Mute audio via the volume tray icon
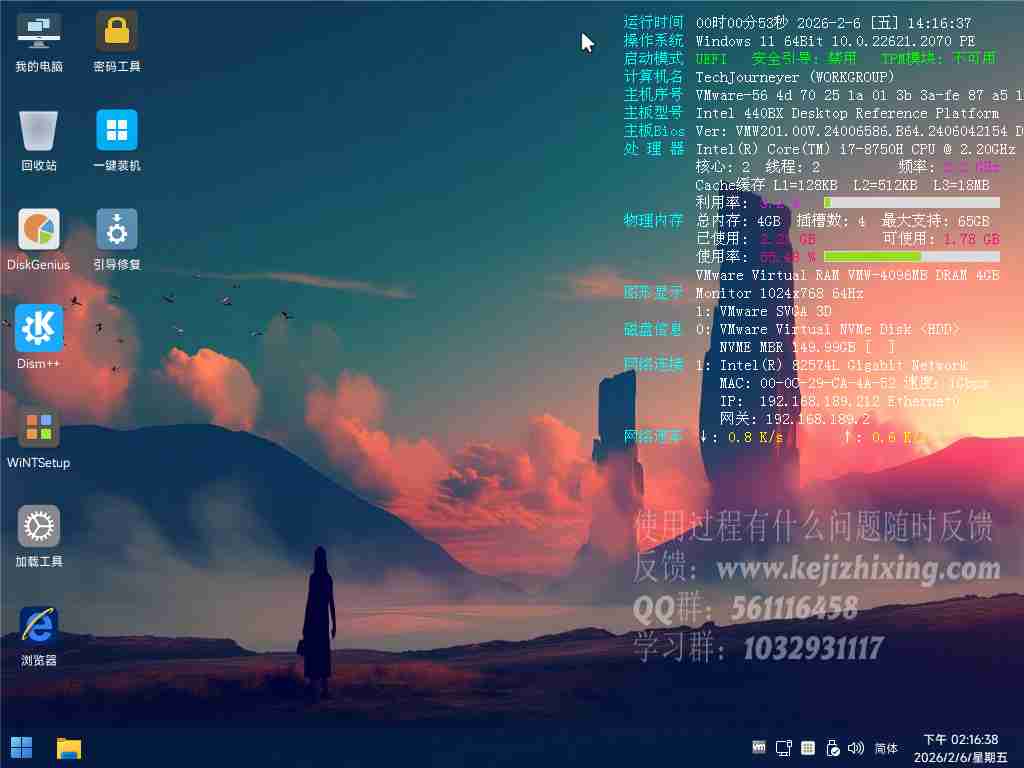The width and height of the screenshot is (1024, 768). click(855, 747)
